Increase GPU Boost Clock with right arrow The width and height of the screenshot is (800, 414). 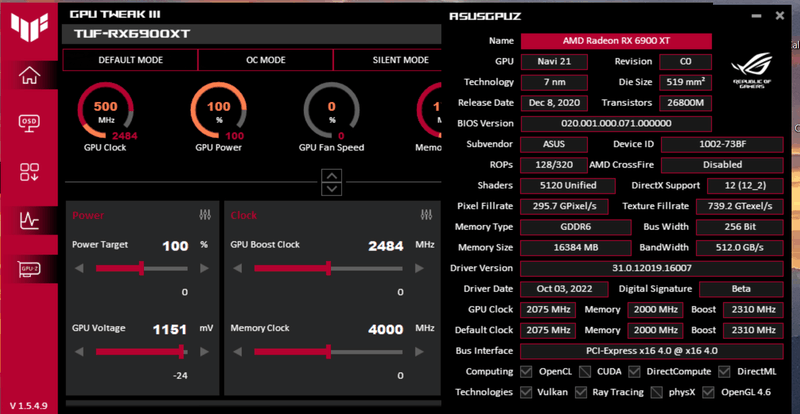(419, 269)
